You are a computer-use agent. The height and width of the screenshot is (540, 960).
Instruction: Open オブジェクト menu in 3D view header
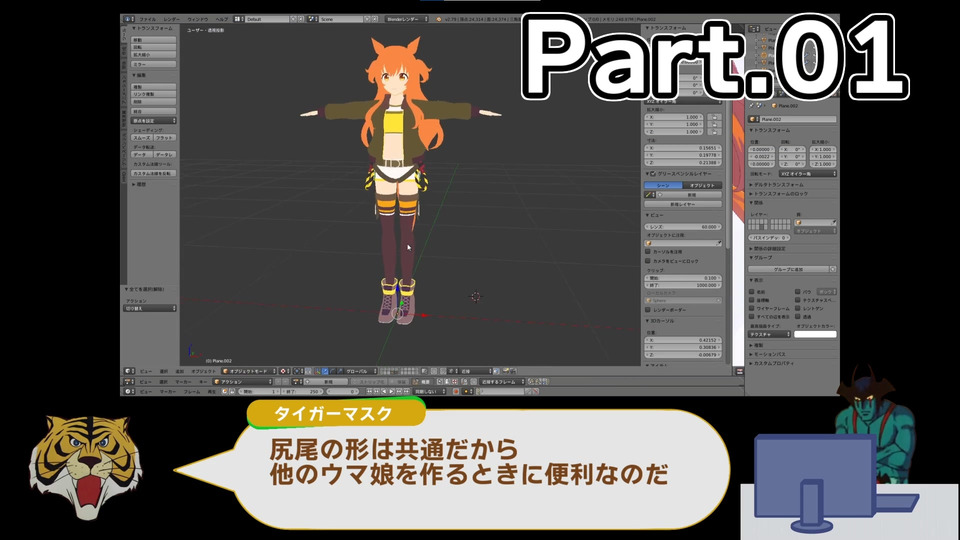point(203,371)
